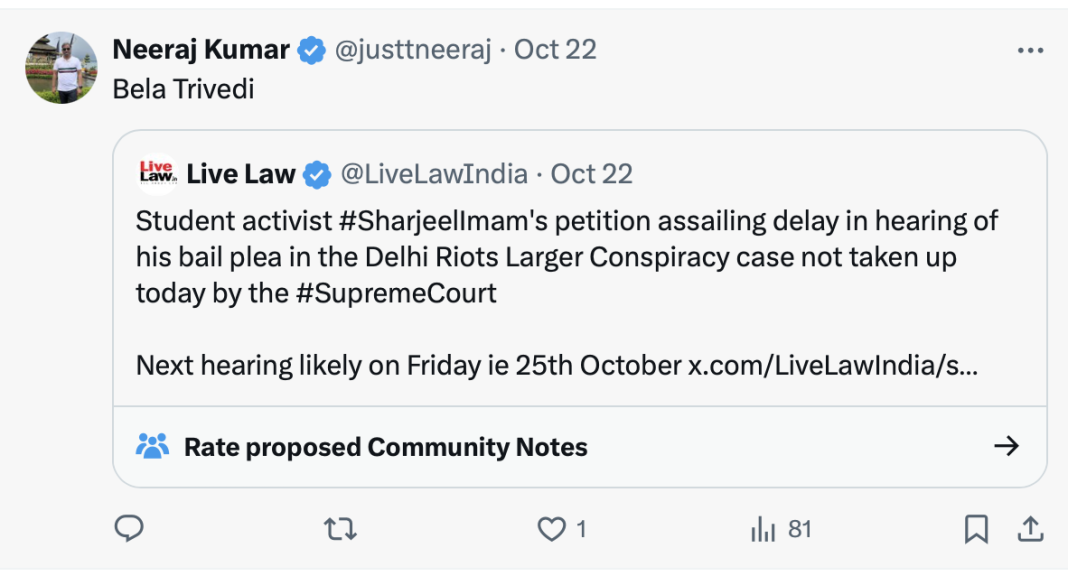The height and width of the screenshot is (576, 1068).
Task: Share the post using the upload arrow icon
Action: click(x=1031, y=529)
